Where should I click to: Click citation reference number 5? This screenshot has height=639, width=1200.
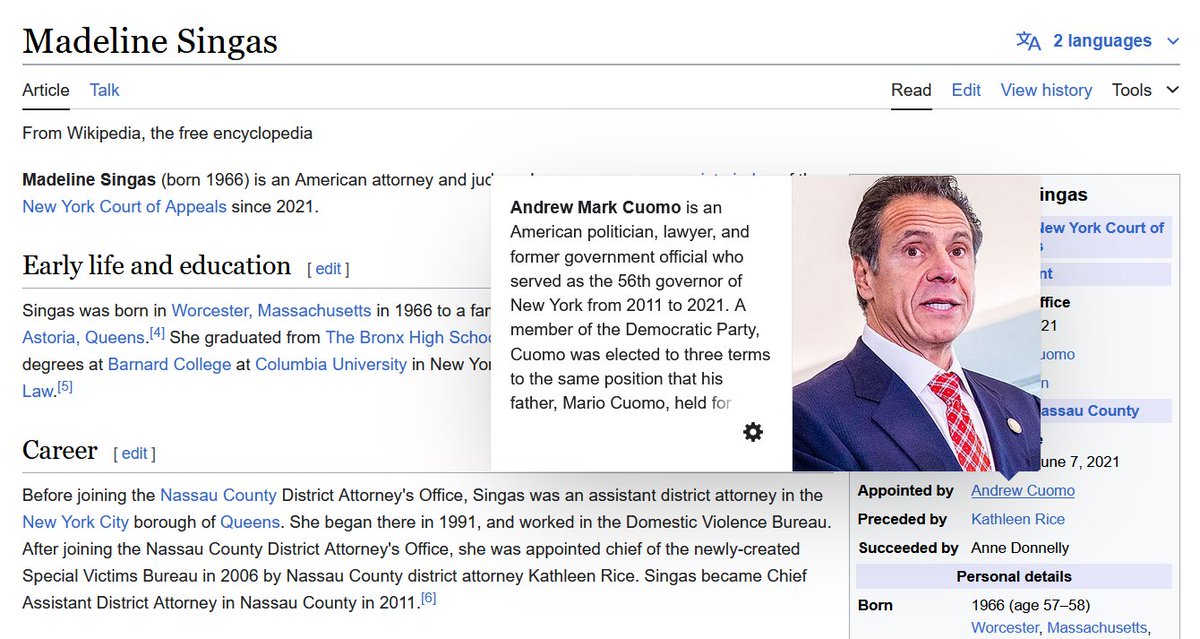64,386
